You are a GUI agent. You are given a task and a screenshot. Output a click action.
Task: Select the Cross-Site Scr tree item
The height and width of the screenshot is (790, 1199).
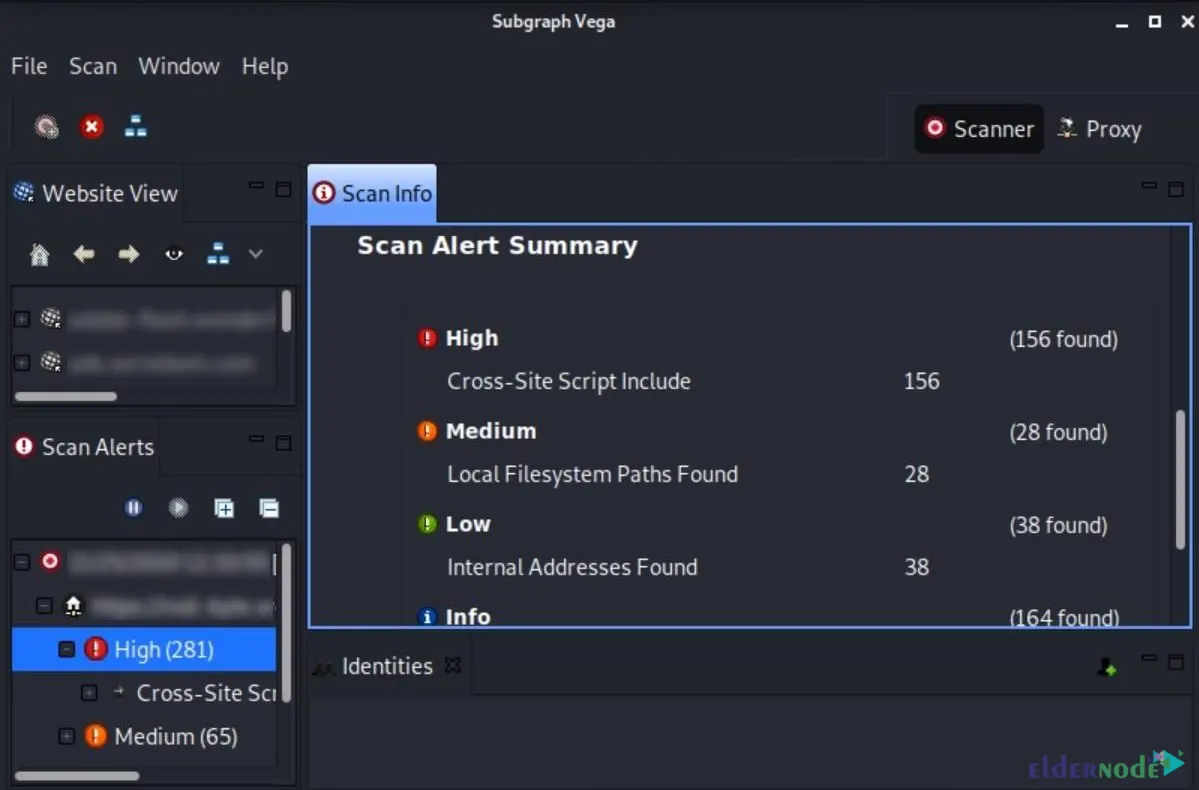tap(206, 693)
